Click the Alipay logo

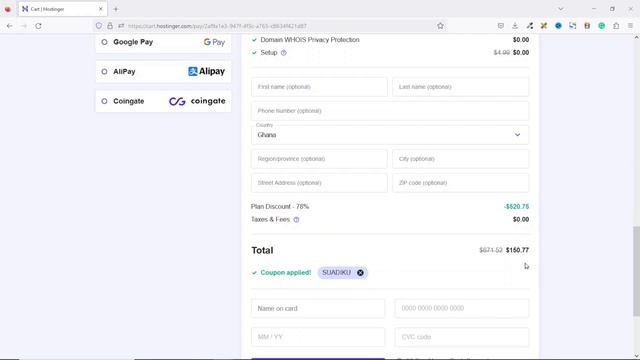pyautogui.click(x=206, y=71)
